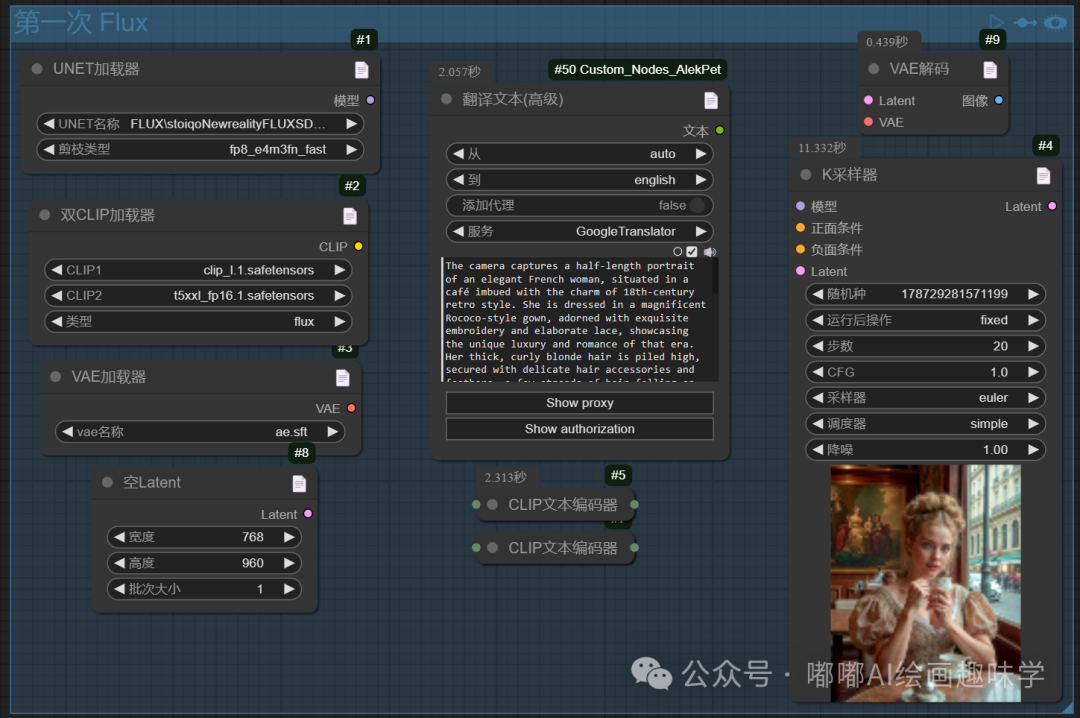This screenshot has height=718, width=1080.
Task: Open the 采样器 euler dropdown
Action: pyautogui.click(x=925, y=398)
